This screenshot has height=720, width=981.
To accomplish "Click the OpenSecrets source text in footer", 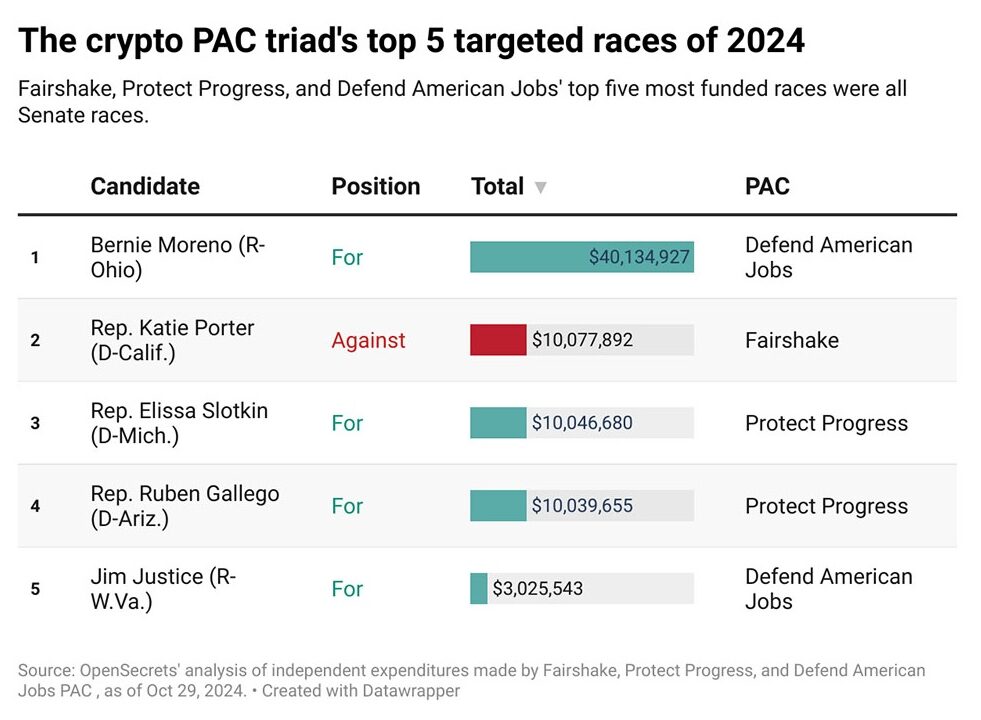I will (x=111, y=670).
